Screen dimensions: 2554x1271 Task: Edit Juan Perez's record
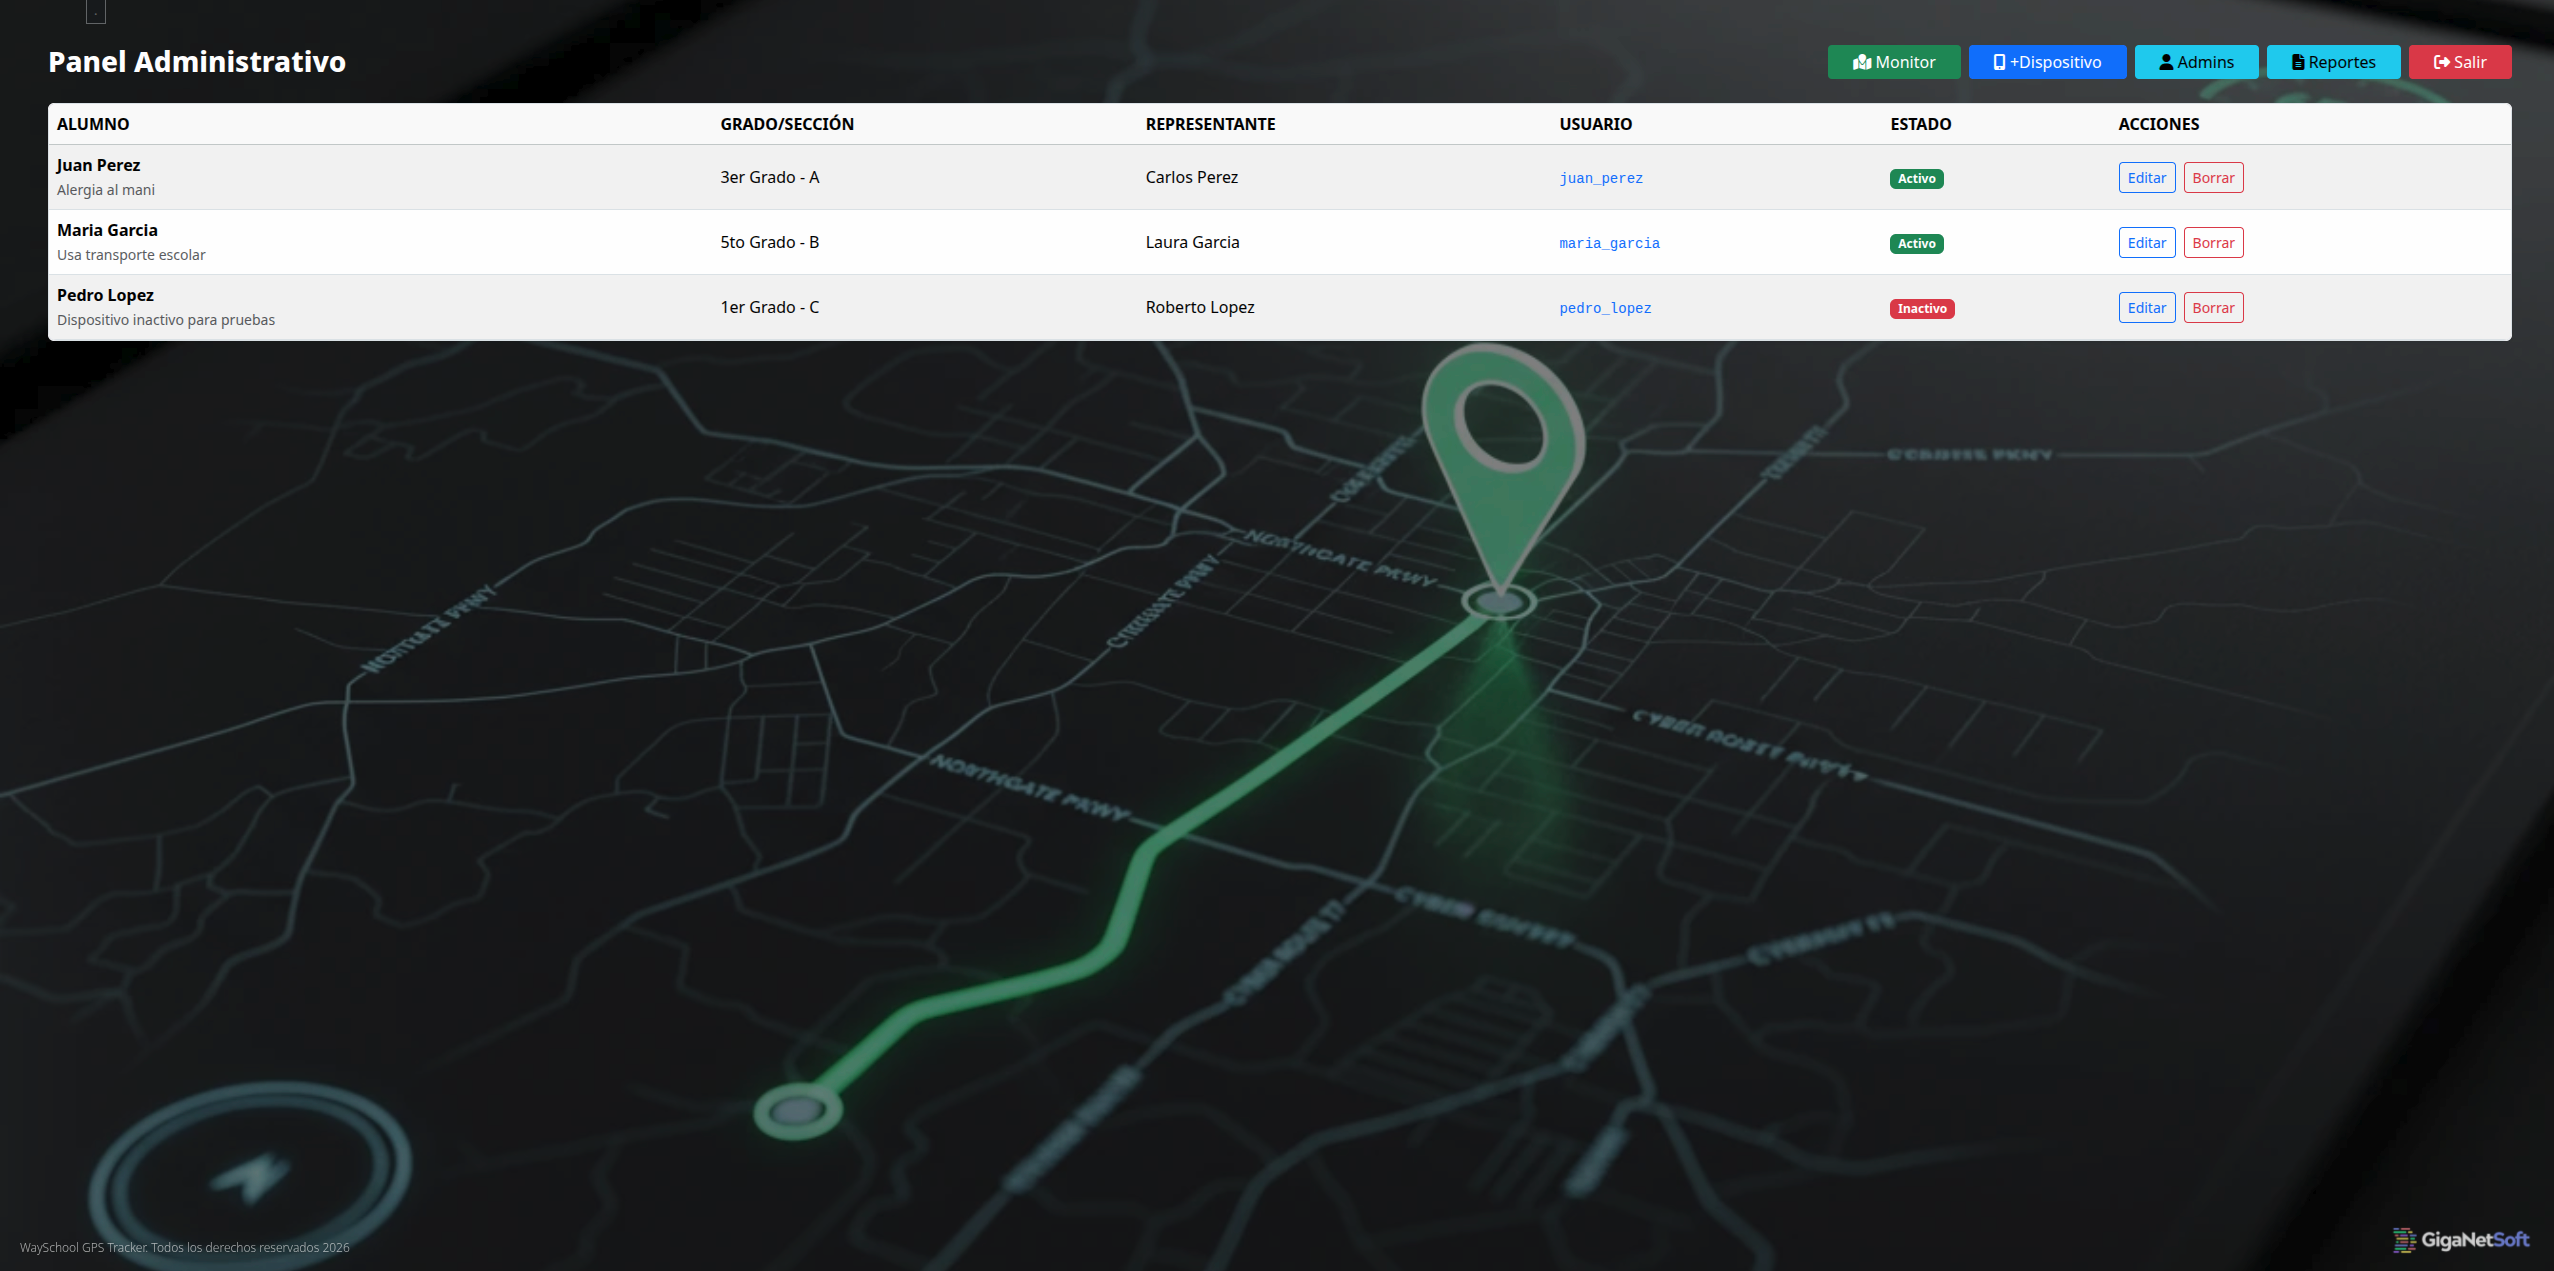2146,178
